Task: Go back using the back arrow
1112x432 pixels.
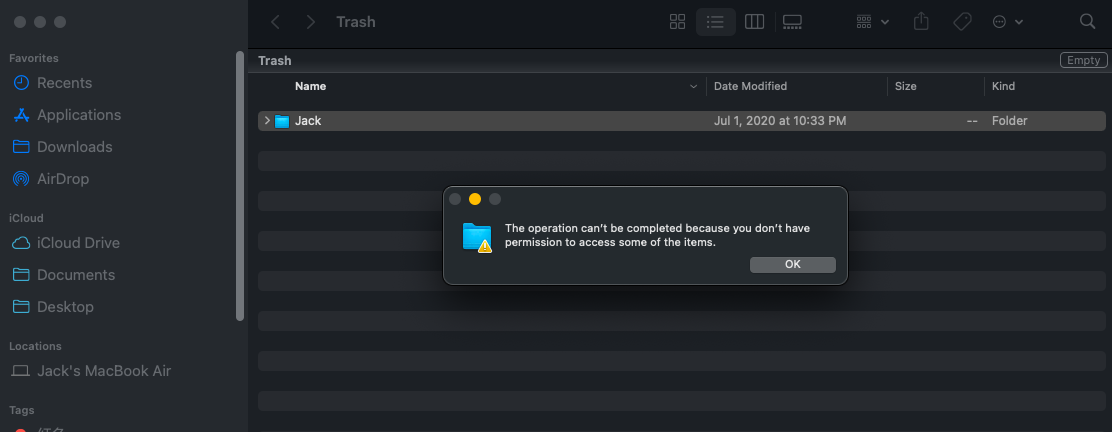Action: pyautogui.click(x=276, y=22)
